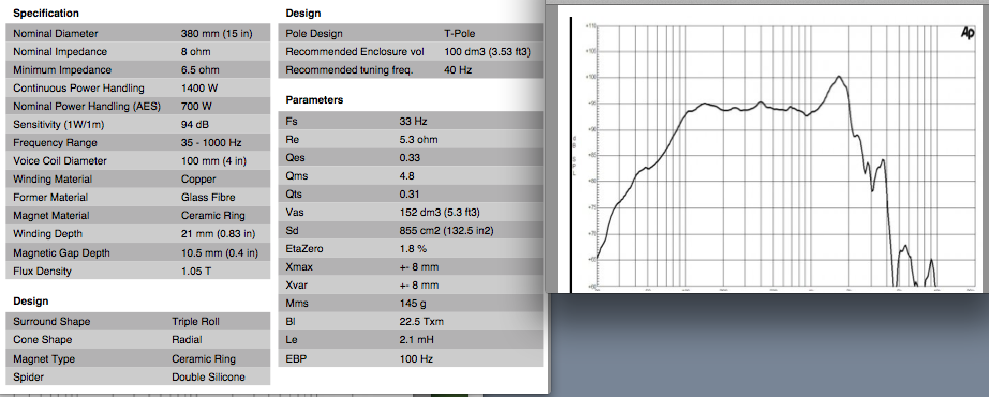Image resolution: width=989 pixels, height=397 pixels.
Task: Click 'Recommended Enclosure vol' label
Action: 355,52
